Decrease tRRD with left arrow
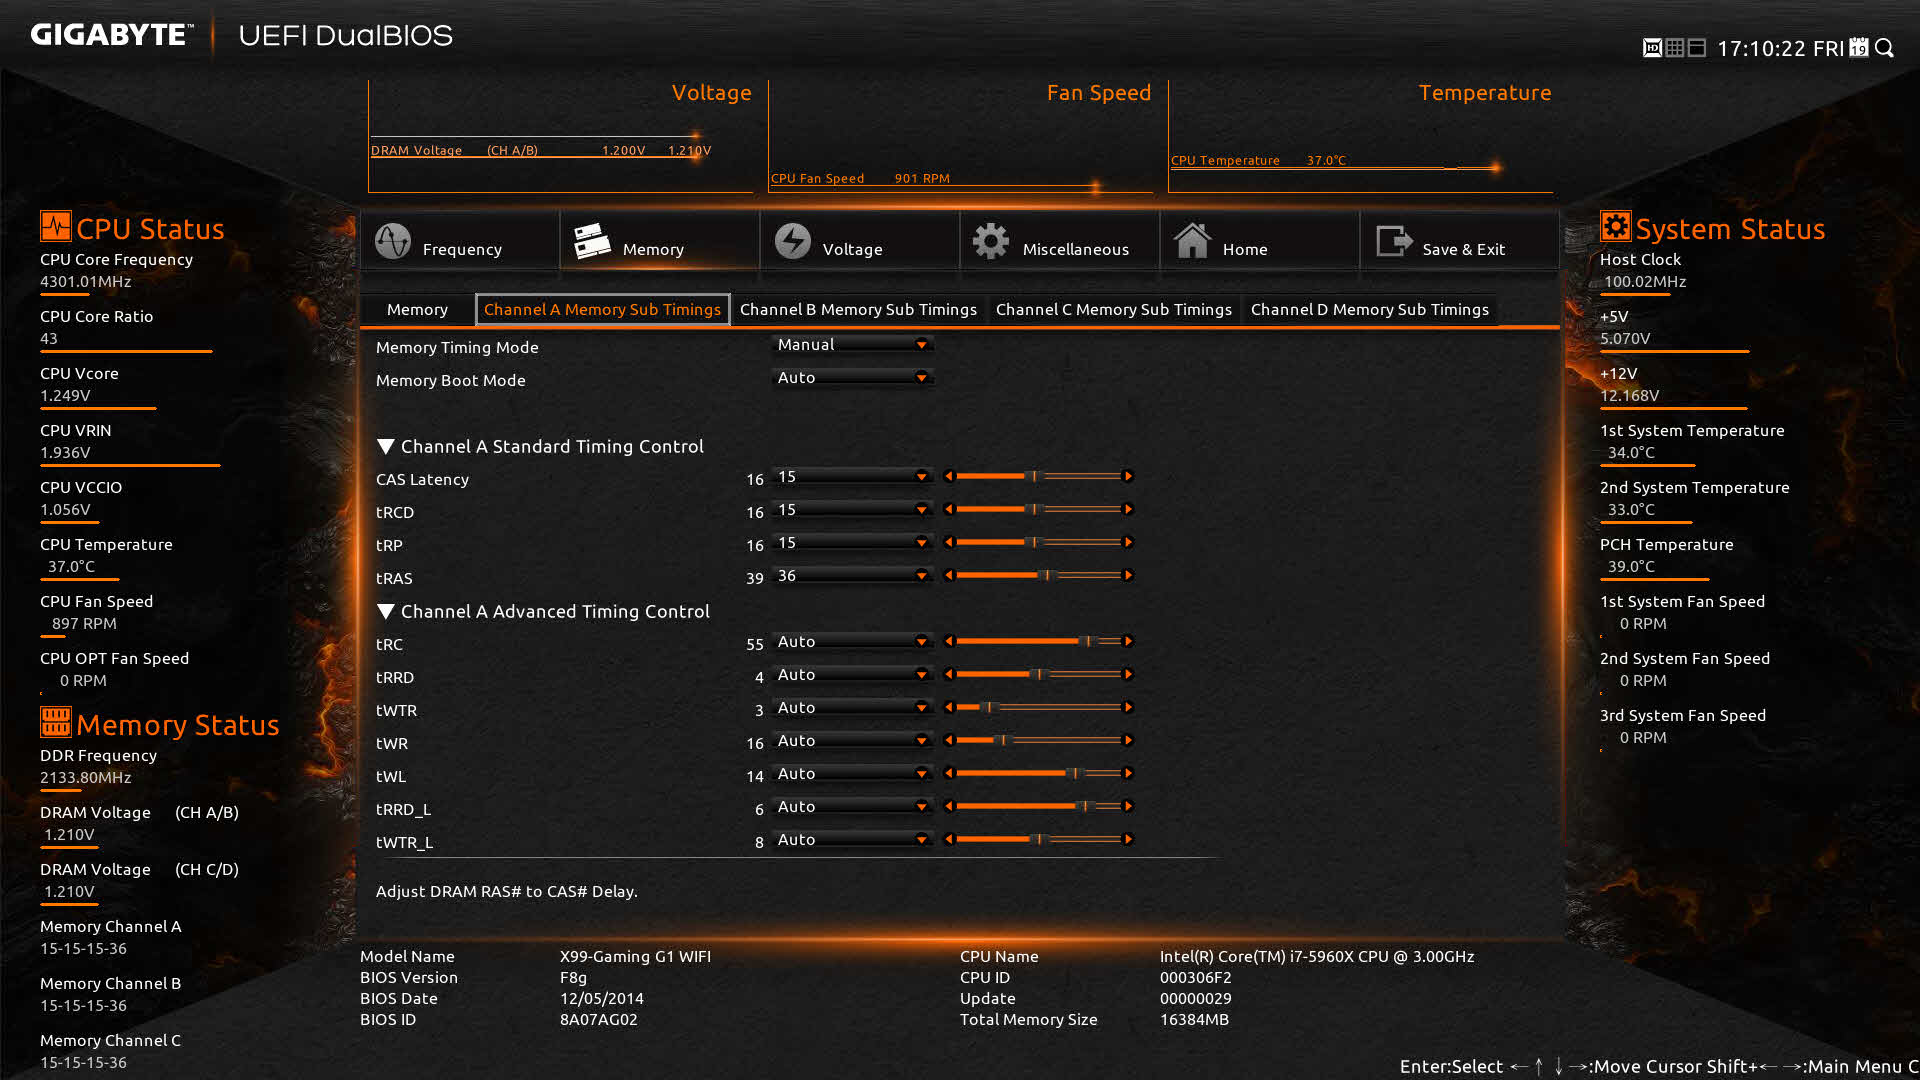 (x=949, y=674)
